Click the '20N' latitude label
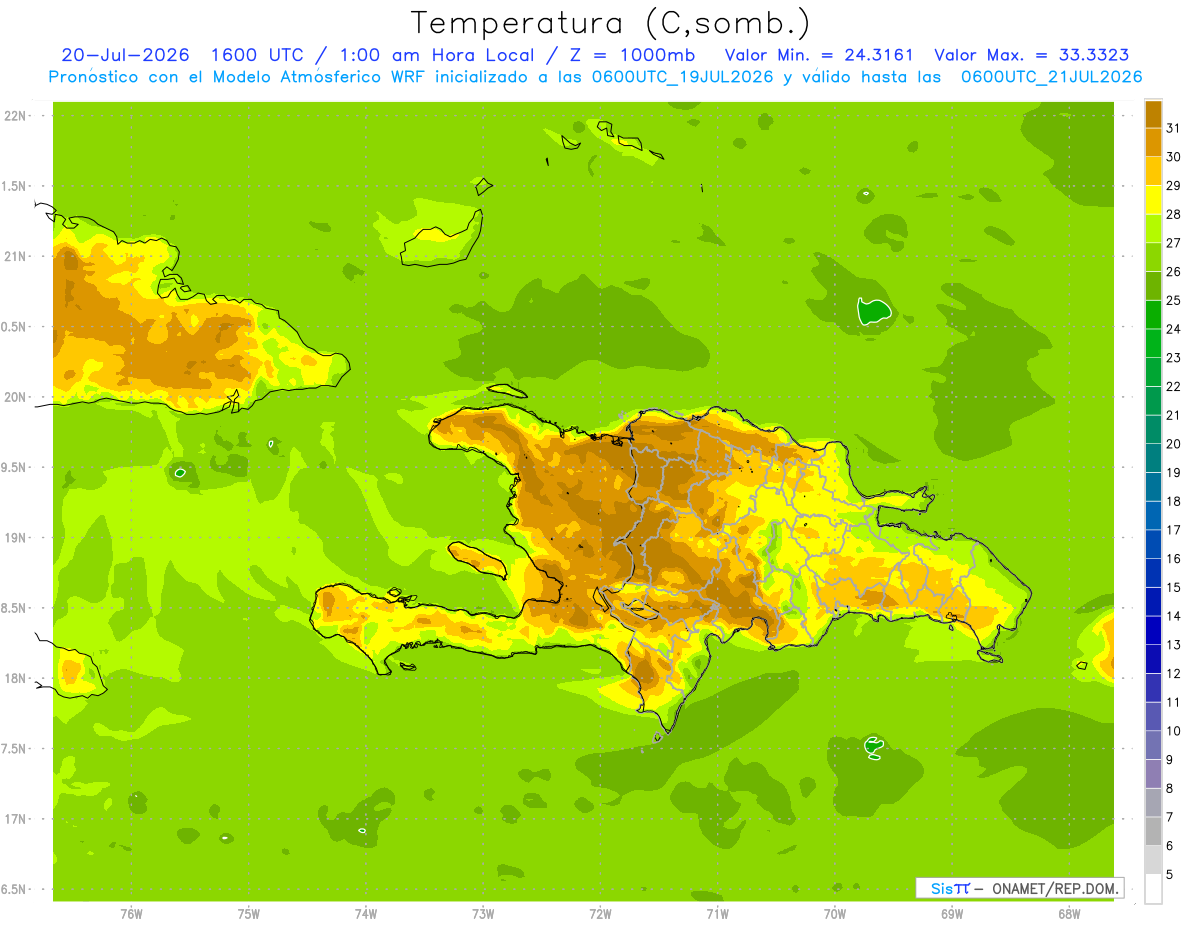 16,397
